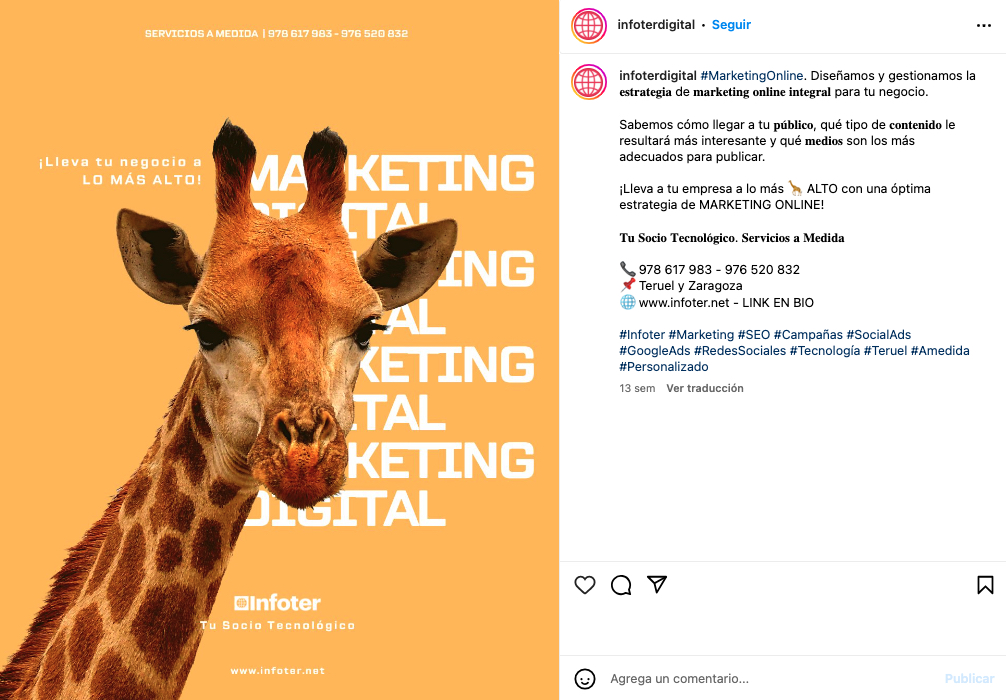1006x700 pixels.
Task: Follow the account with Seguir
Action: 731,24
